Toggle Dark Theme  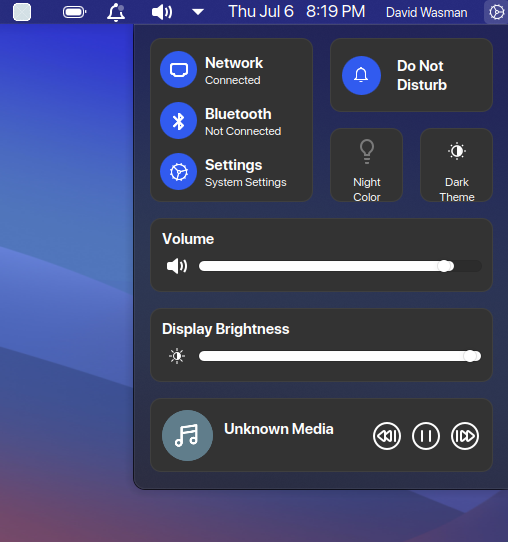[457, 165]
